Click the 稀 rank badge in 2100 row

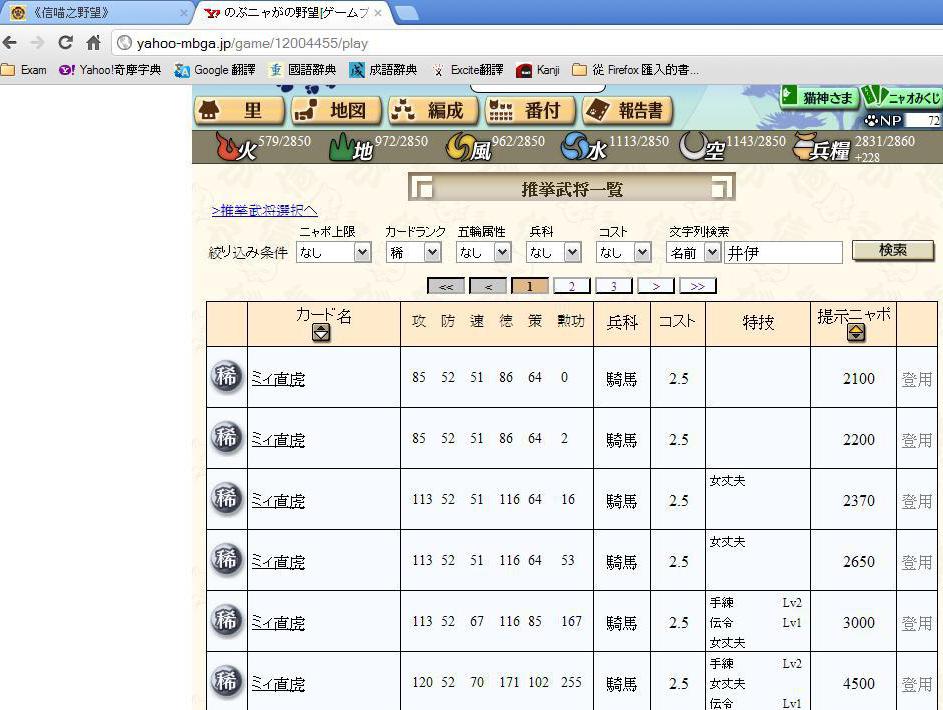tap(226, 376)
